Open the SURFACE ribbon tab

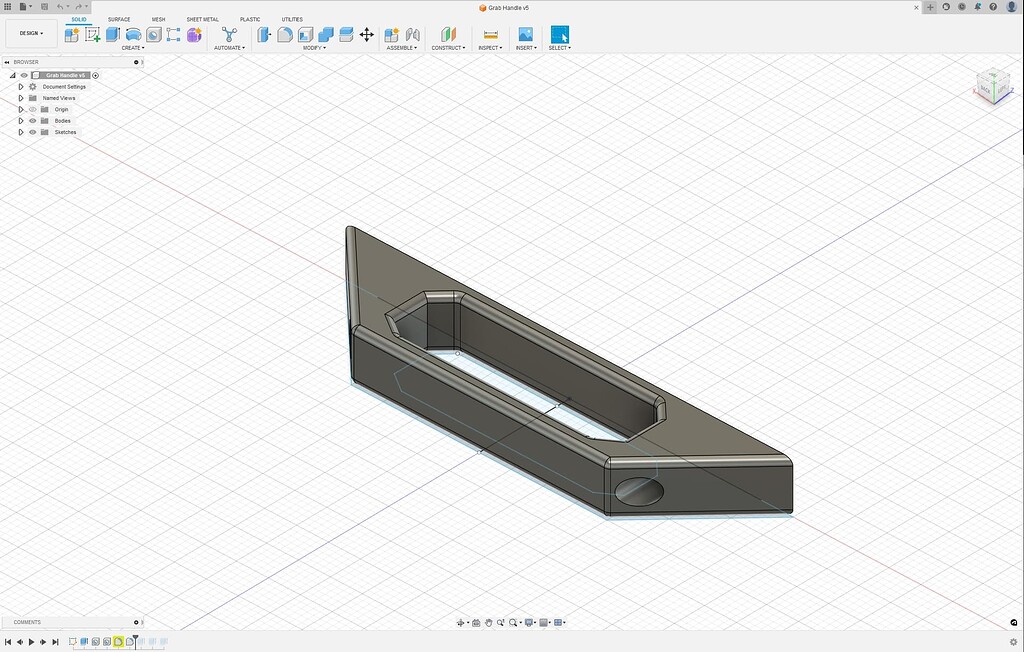[119, 19]
